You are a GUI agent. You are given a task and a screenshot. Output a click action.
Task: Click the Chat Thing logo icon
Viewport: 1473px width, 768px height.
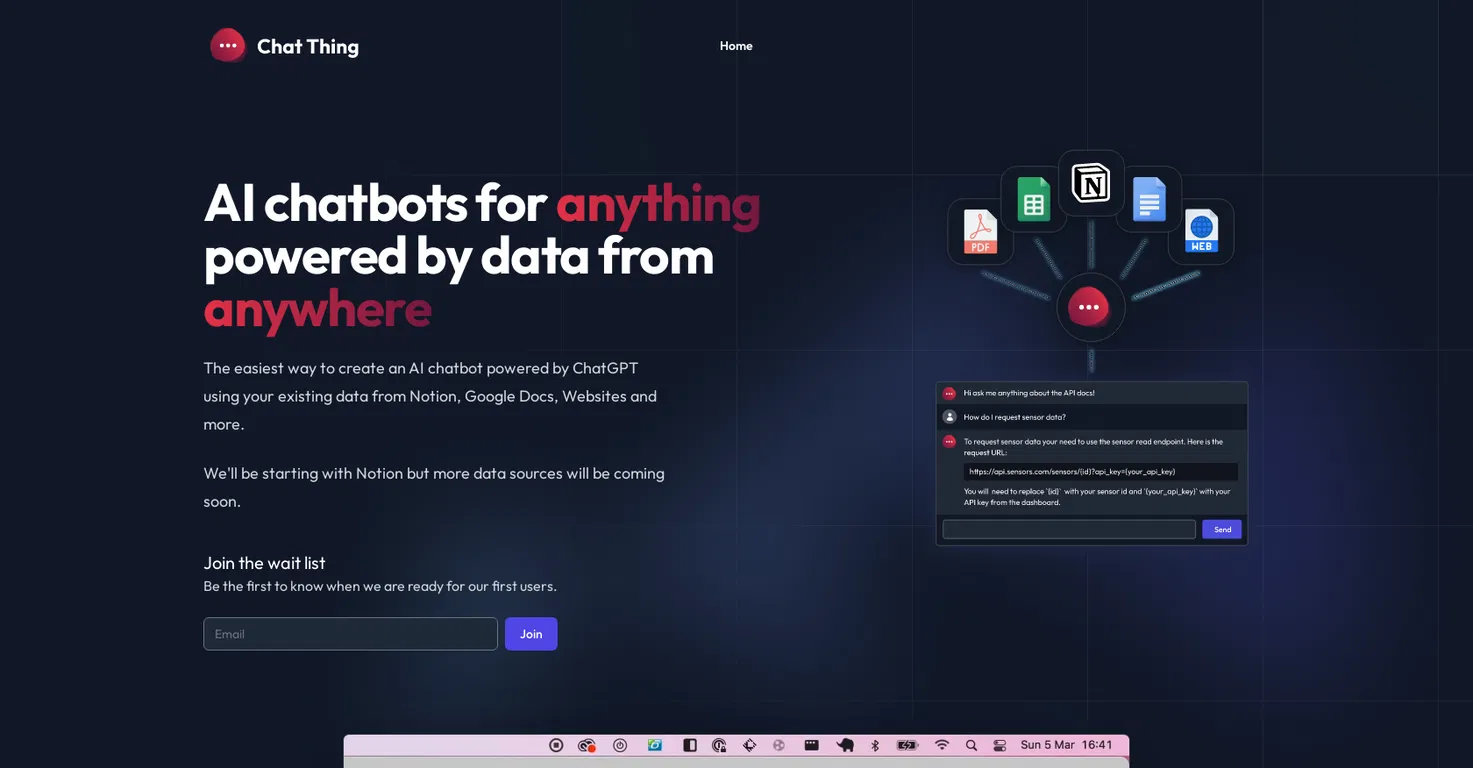228,46
